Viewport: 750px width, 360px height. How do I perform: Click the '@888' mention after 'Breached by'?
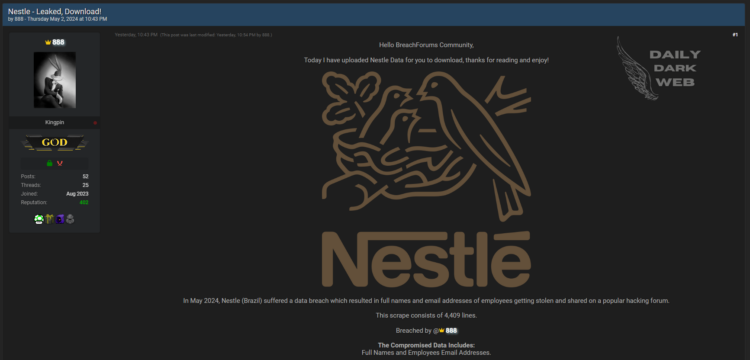click(x=446, y=330)
